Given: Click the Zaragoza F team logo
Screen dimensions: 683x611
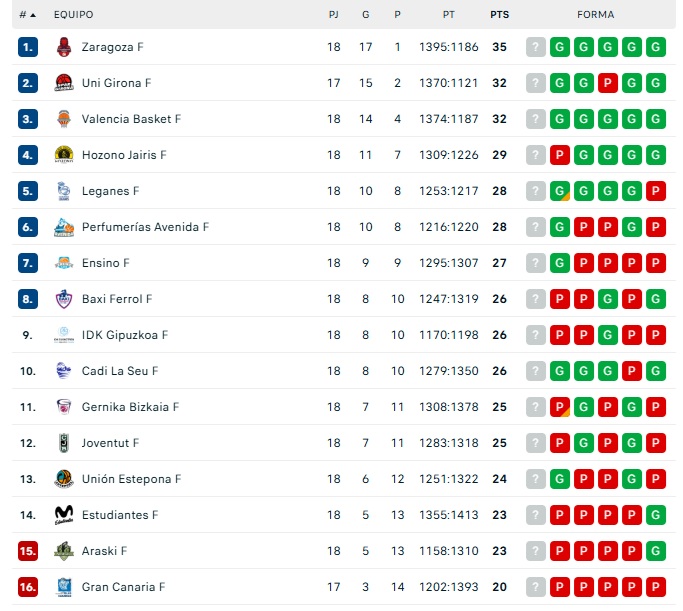Looking at the screenshot, I should (64, 47).
